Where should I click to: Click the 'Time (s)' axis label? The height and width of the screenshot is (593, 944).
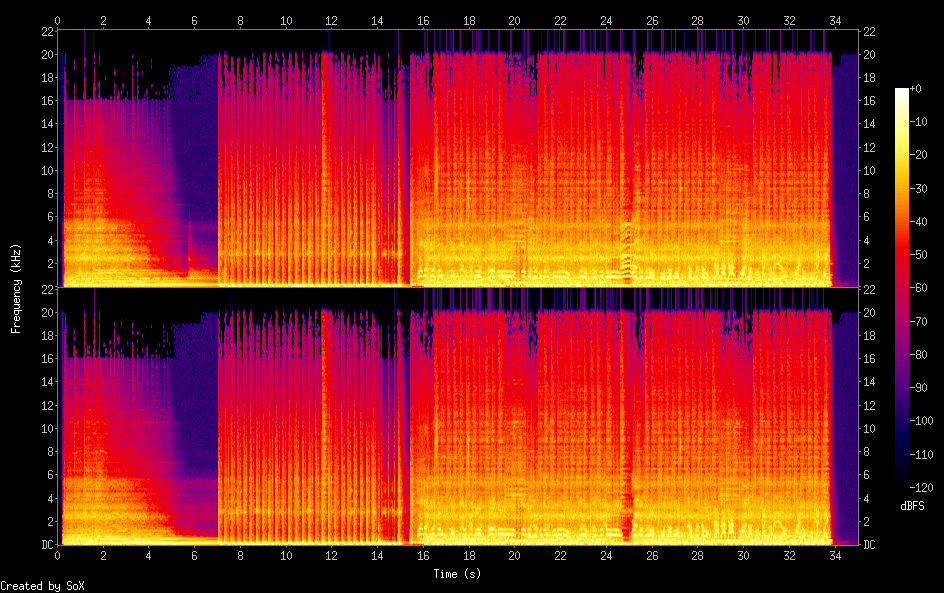[x=459, y=574]
